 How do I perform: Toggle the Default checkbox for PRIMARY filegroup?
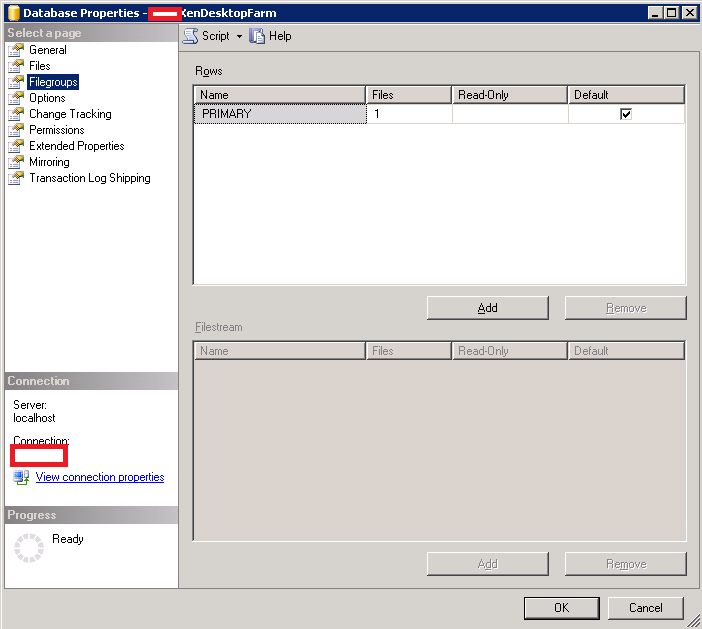click(x=625, y=114)
